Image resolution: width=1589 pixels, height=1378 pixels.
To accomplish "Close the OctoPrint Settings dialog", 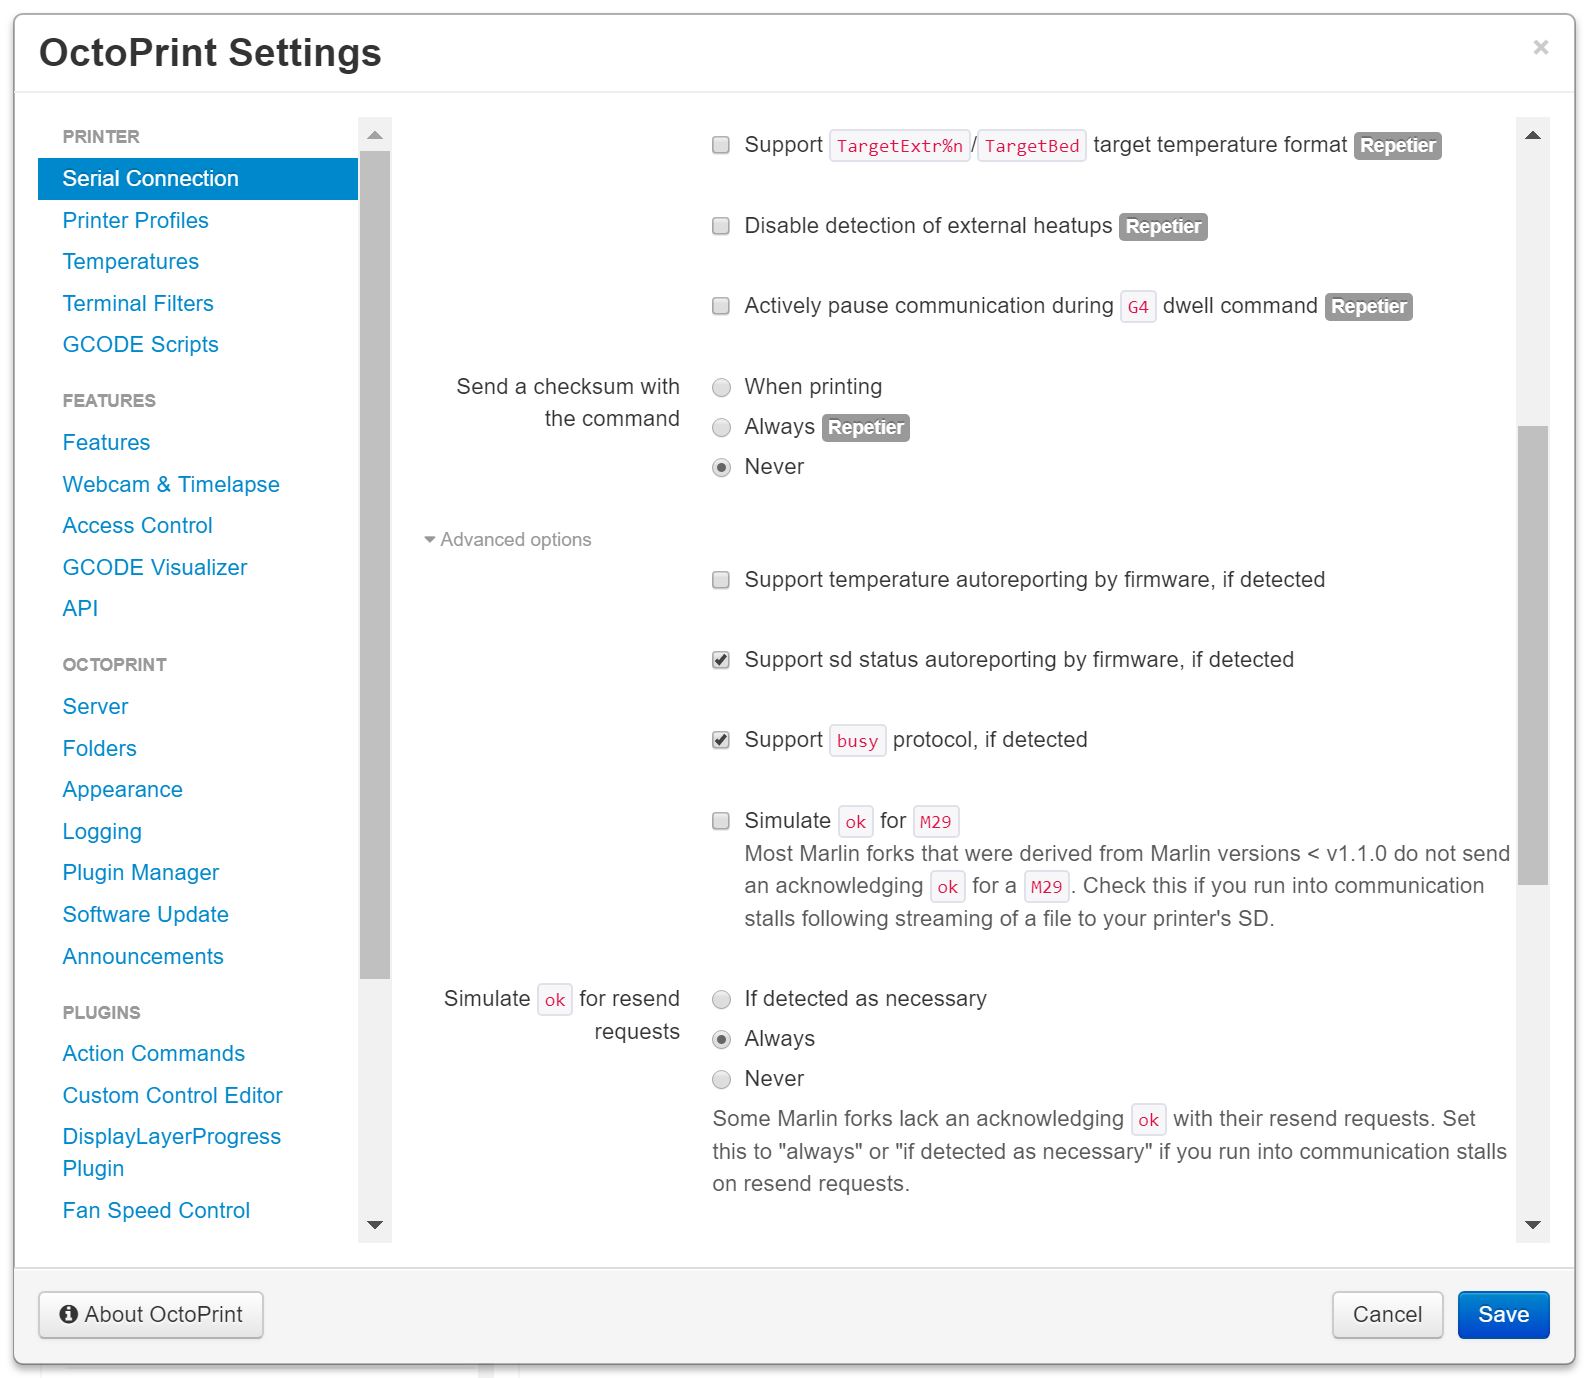I will click(x=1540, y=47).
